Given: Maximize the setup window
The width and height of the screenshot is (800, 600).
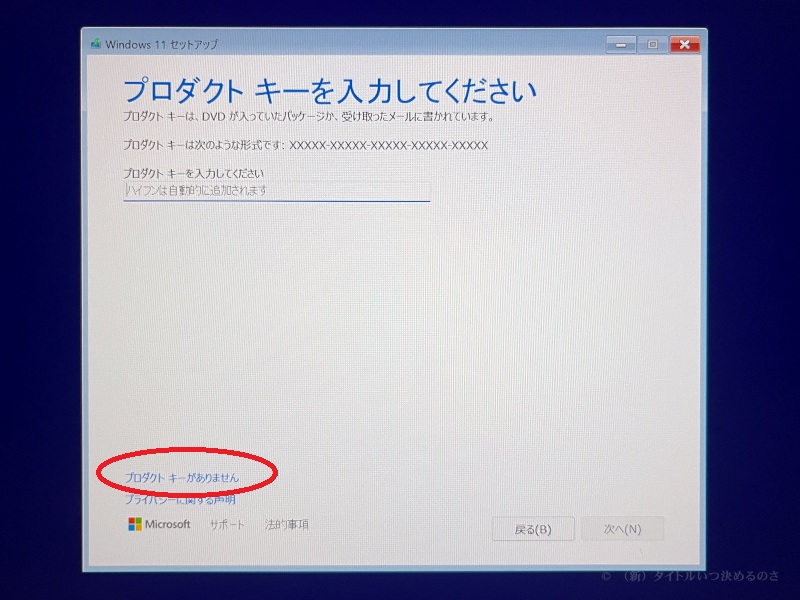Looking at the screenshot, I should point(653,44).
